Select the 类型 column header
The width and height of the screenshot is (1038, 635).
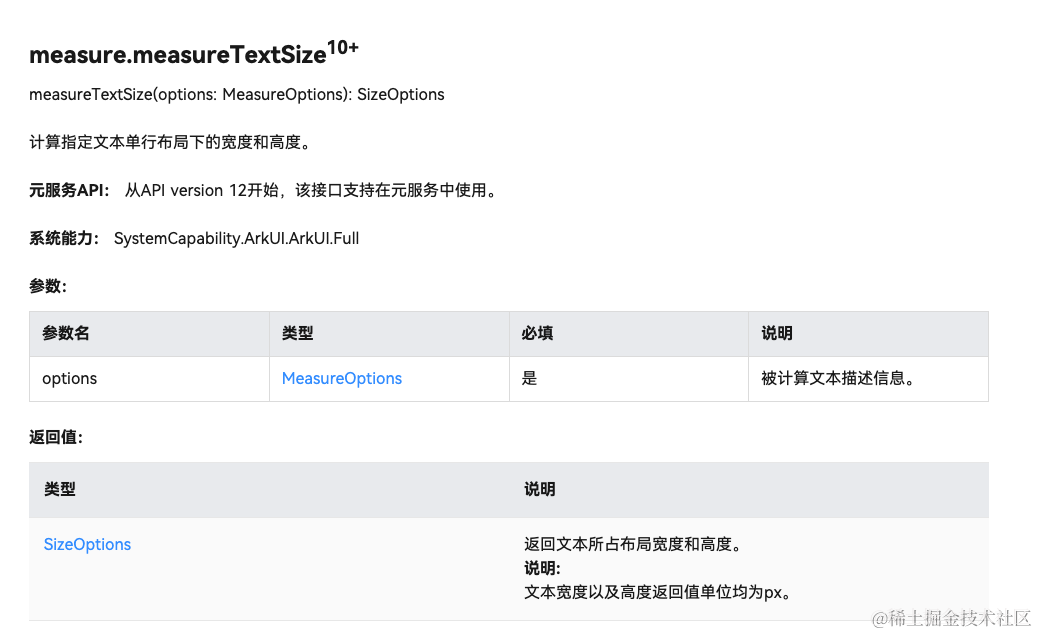297,333
